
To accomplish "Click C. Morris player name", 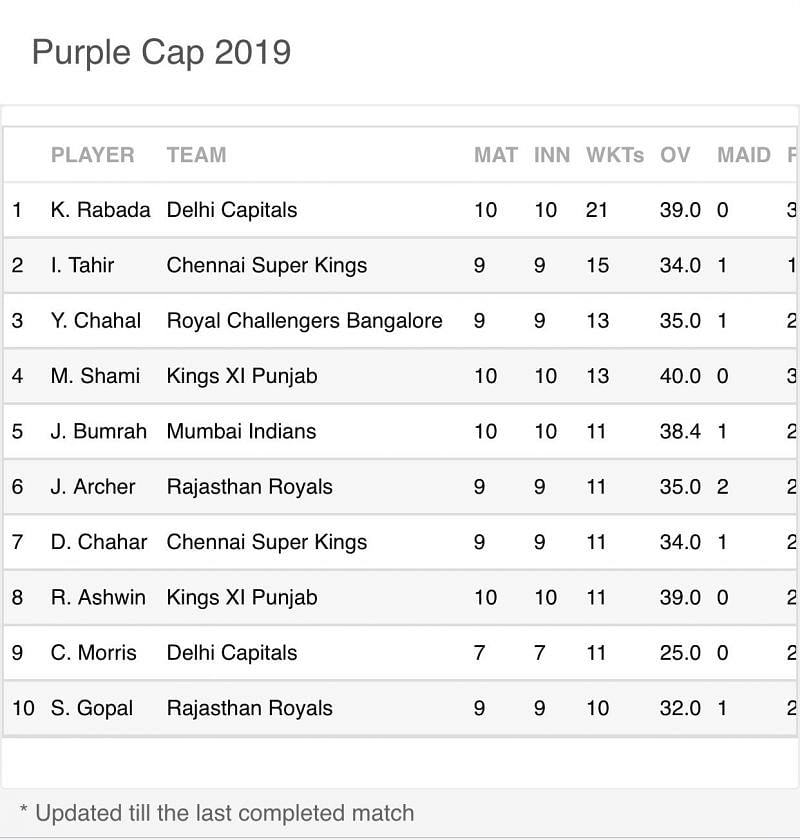I will coord(93,653).
